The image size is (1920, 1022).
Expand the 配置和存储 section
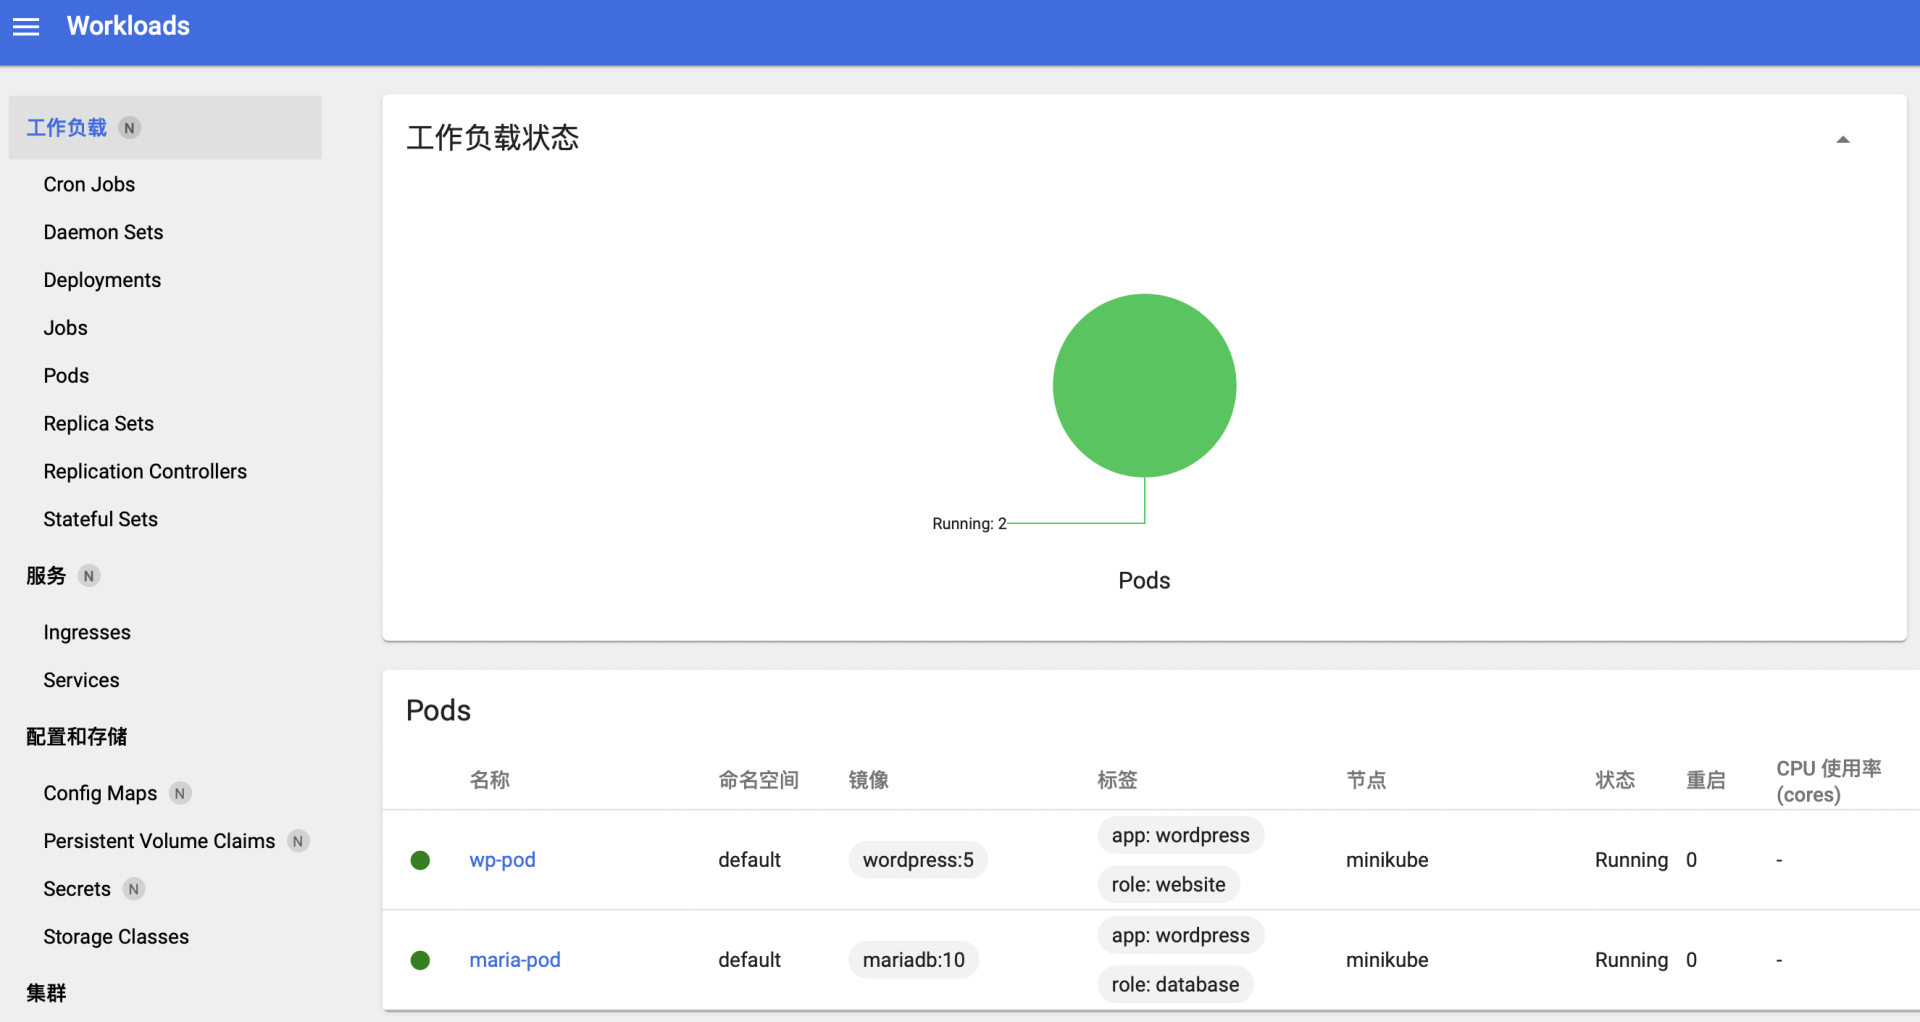[x=76, y=736]
